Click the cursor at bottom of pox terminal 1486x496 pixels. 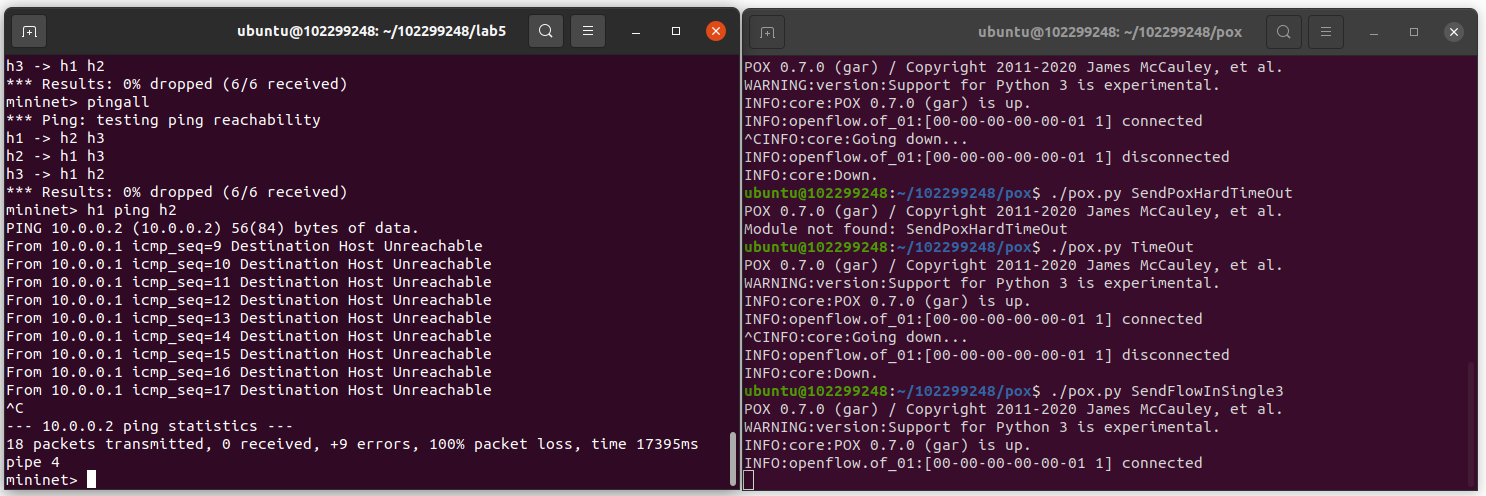point(748,480)
